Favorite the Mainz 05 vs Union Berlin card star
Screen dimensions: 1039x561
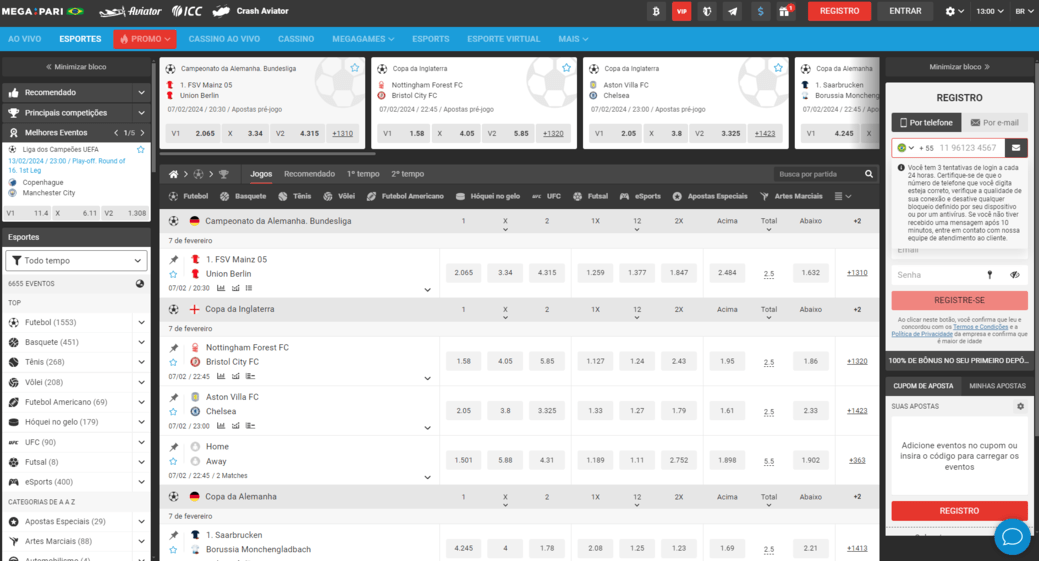click(355, 68)
